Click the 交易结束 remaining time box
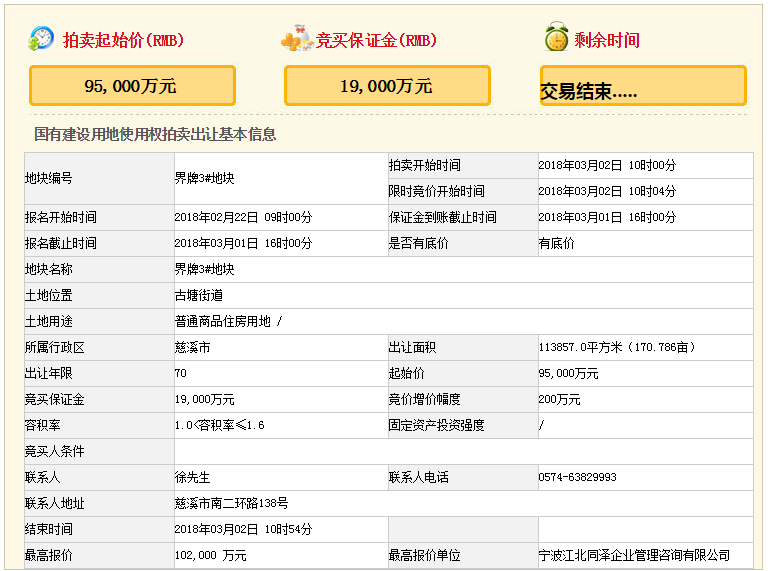Screen dimensions: 770x571 643,87
